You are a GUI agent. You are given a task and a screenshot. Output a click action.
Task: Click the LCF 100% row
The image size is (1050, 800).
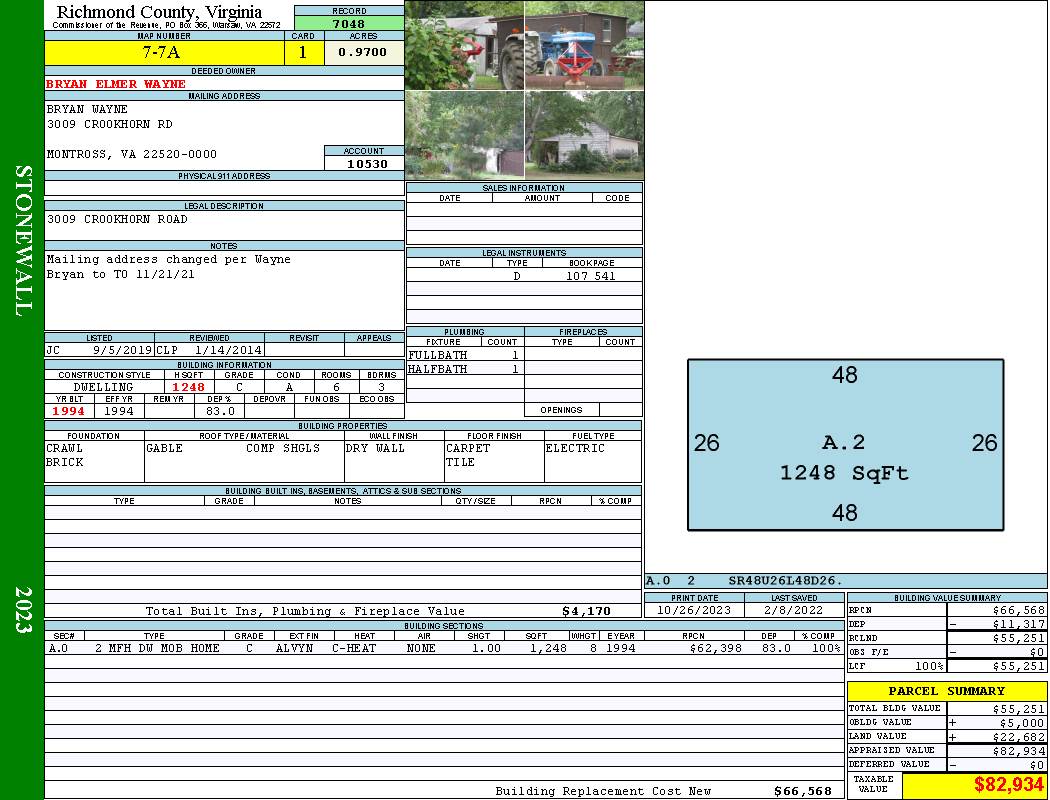947,666
